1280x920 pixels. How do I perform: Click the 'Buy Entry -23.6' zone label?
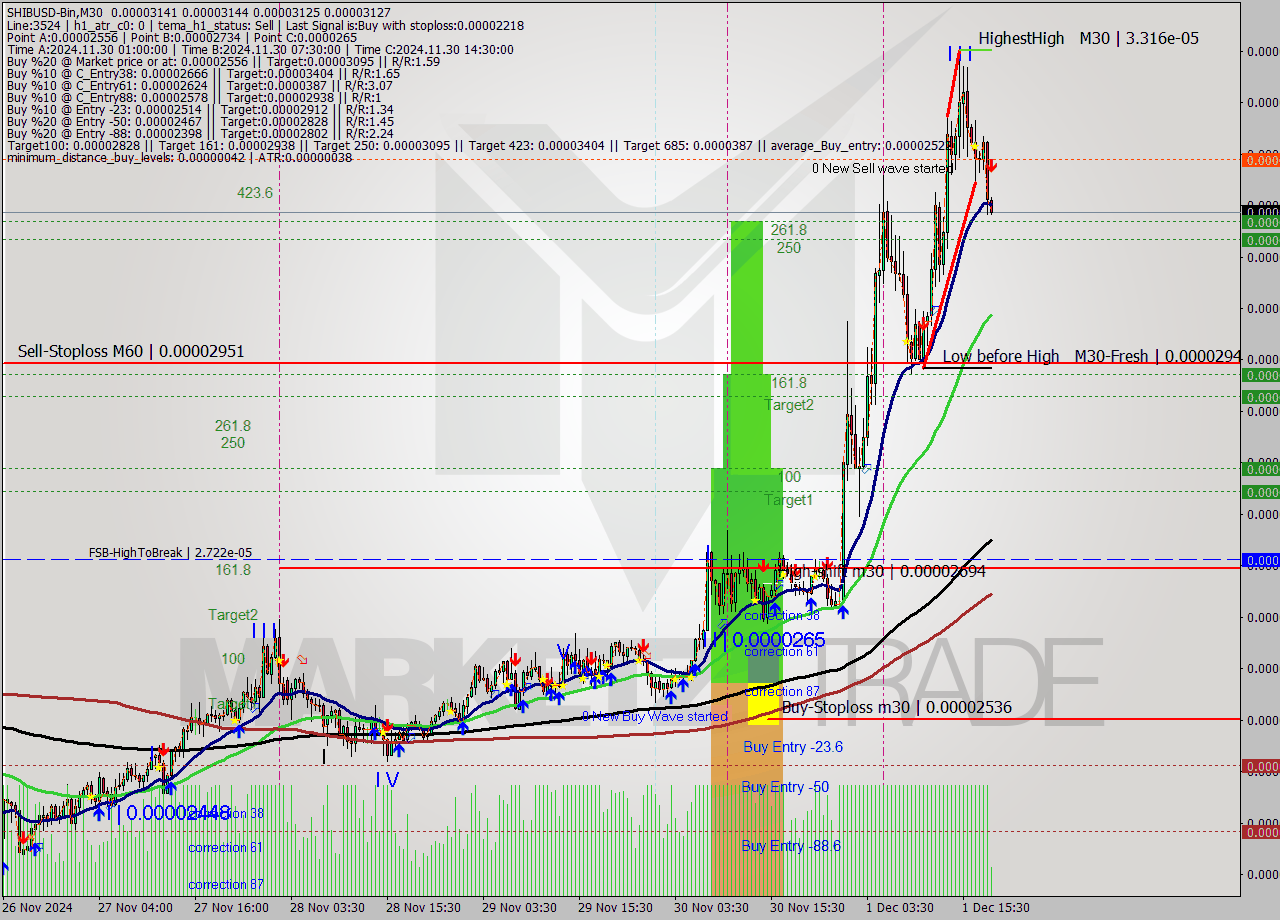[x=793, y=747]
